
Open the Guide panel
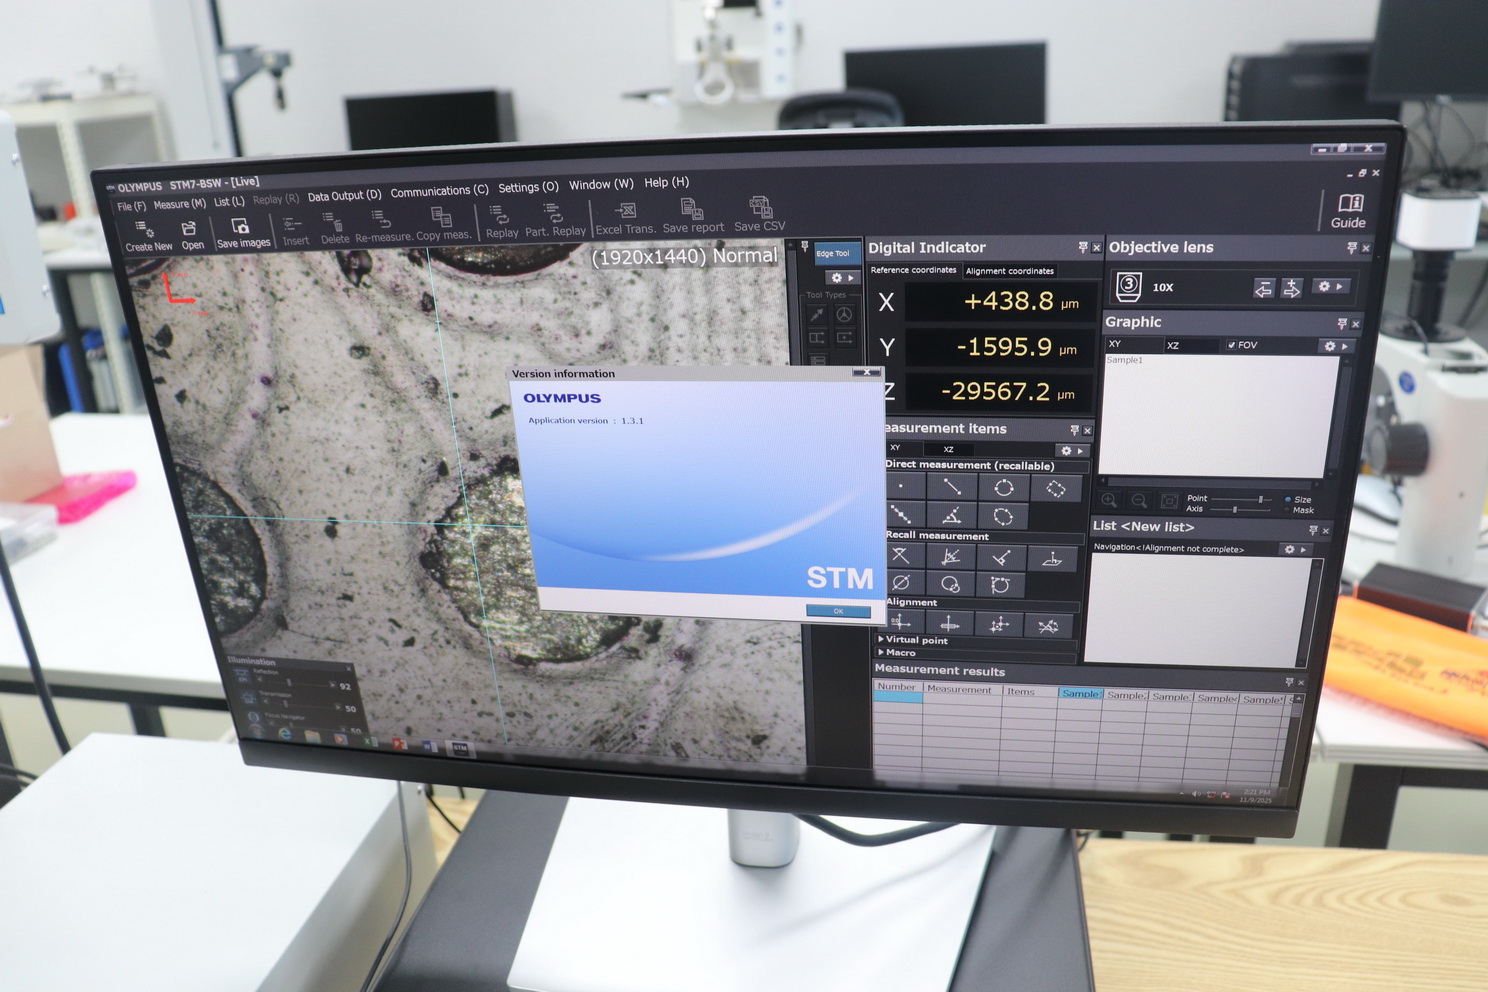click(x=1349, y=210)
